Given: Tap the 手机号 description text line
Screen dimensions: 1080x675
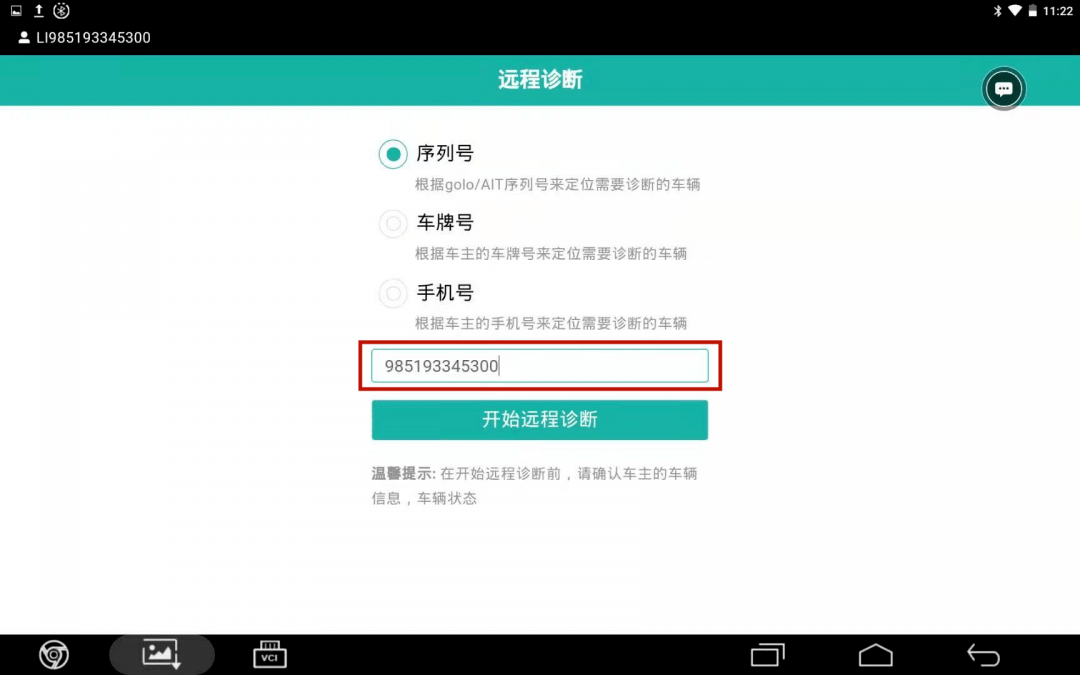Looking at the screenshot, I should [x=550, y=323].
